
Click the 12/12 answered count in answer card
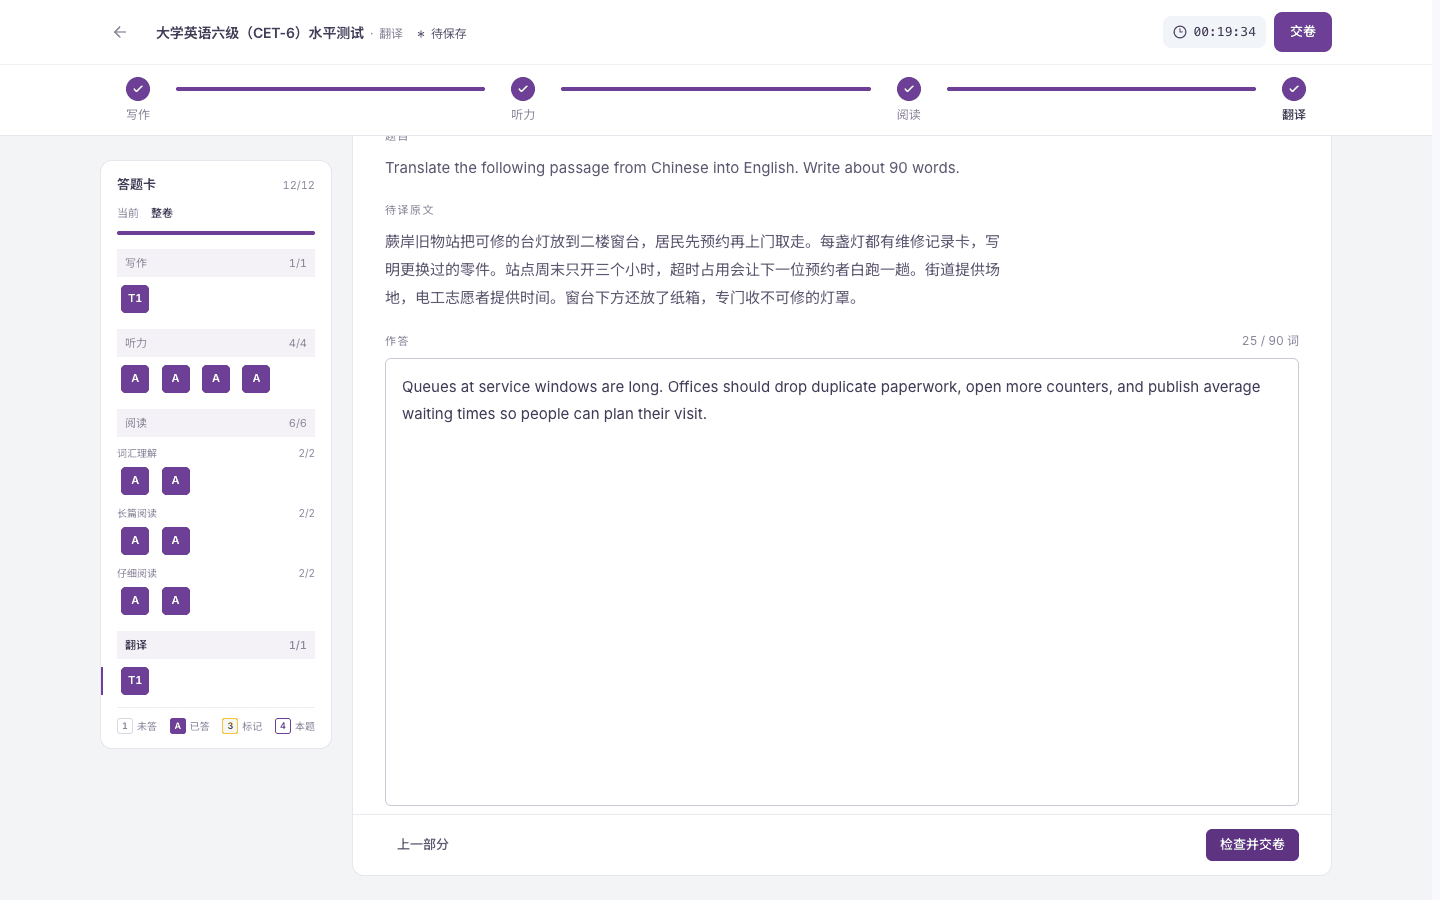[298, 185]
